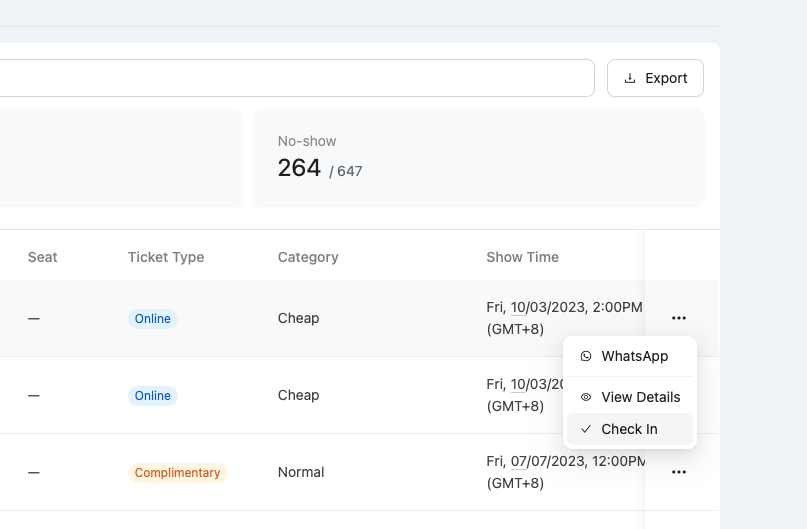Click the seat dash in the first row
This screenshot has width=807, height=529.
34,318
